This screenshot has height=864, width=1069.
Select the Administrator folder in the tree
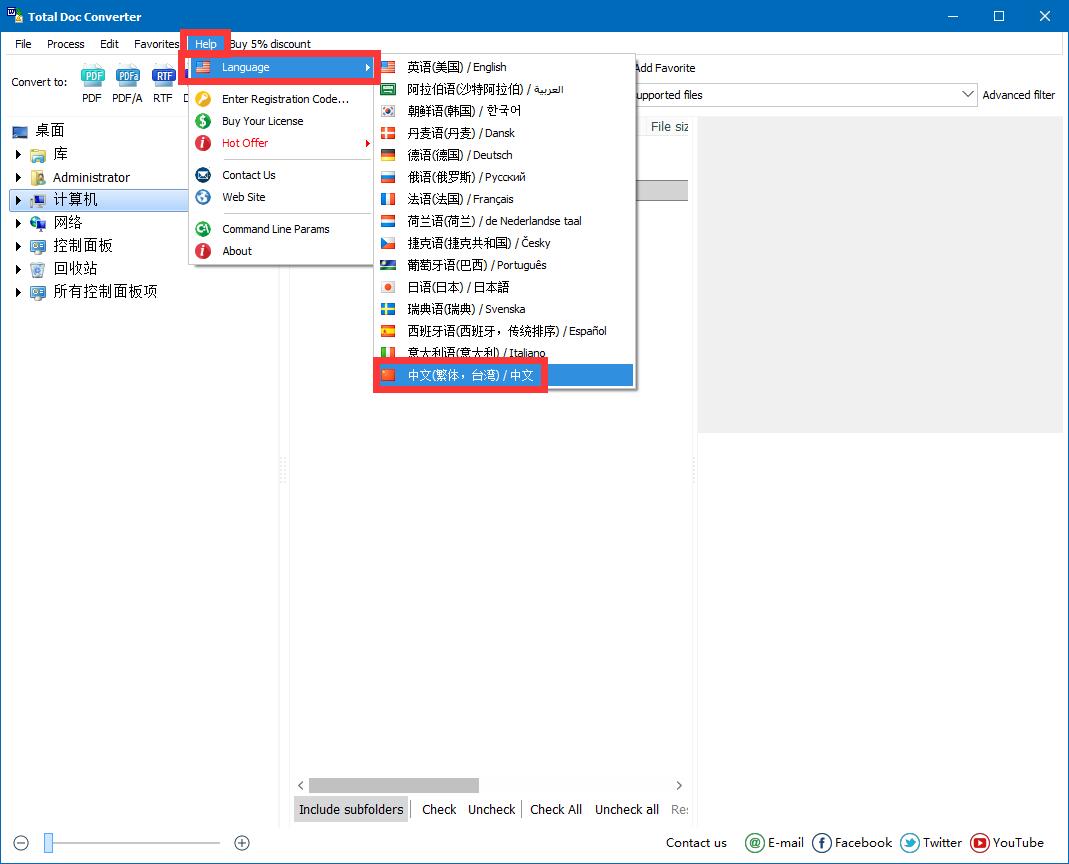point(91,177)
